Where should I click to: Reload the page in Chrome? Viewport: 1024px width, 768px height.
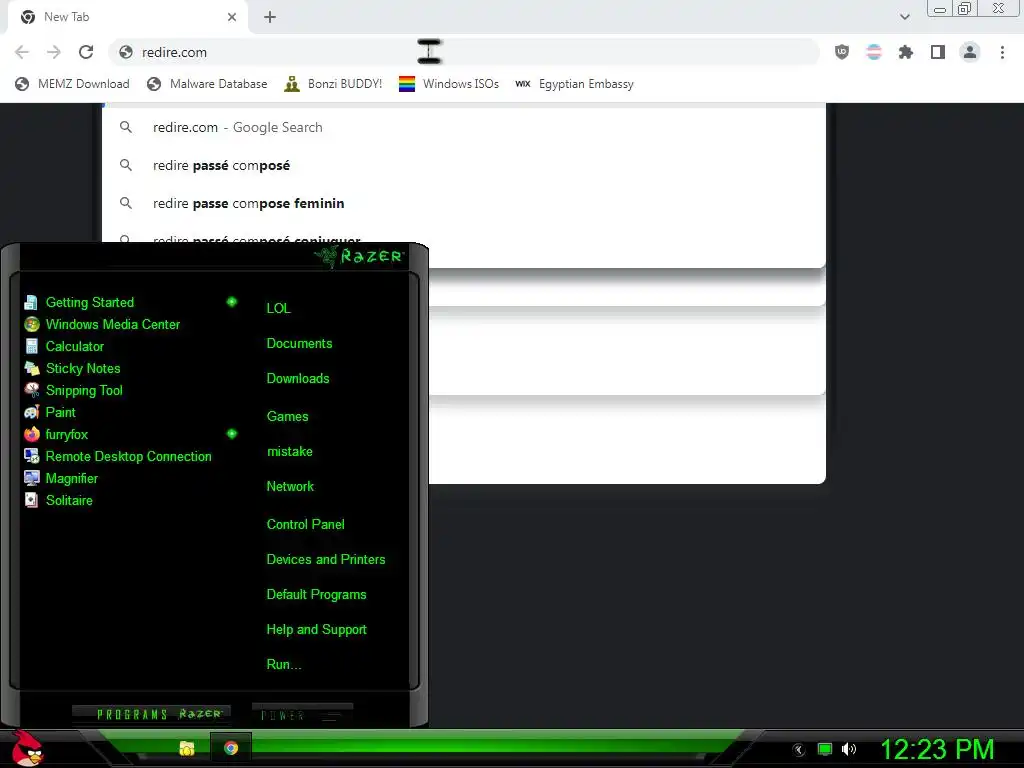86,52
